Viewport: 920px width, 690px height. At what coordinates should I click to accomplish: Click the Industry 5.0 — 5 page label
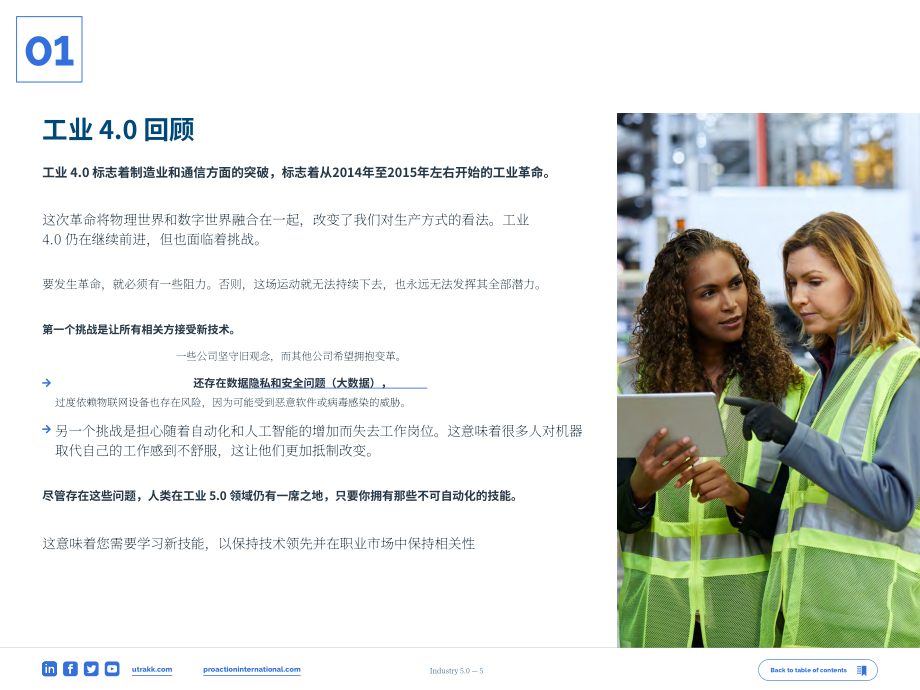pos(456,671)
